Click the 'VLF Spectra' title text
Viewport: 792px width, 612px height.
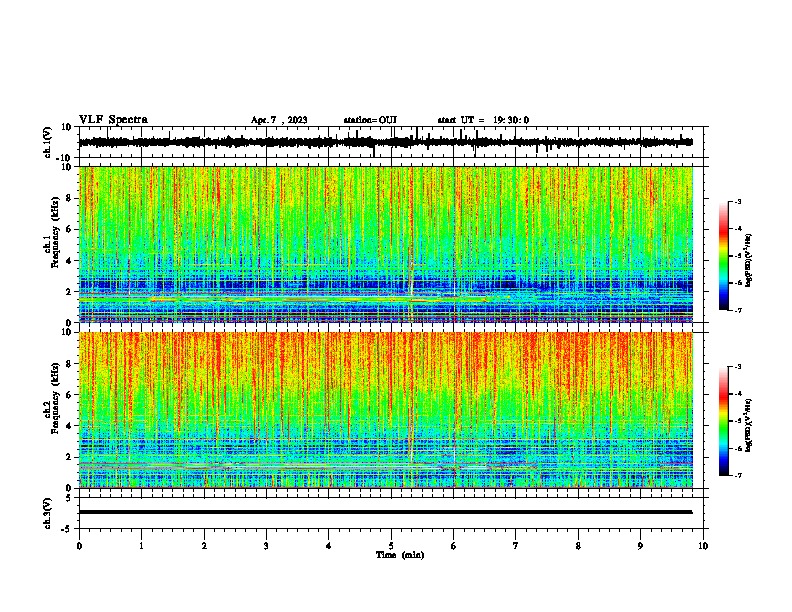point(113,120)
